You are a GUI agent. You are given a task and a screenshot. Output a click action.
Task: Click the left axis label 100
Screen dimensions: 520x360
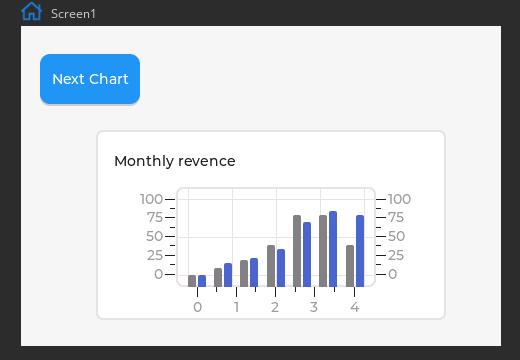151,199
